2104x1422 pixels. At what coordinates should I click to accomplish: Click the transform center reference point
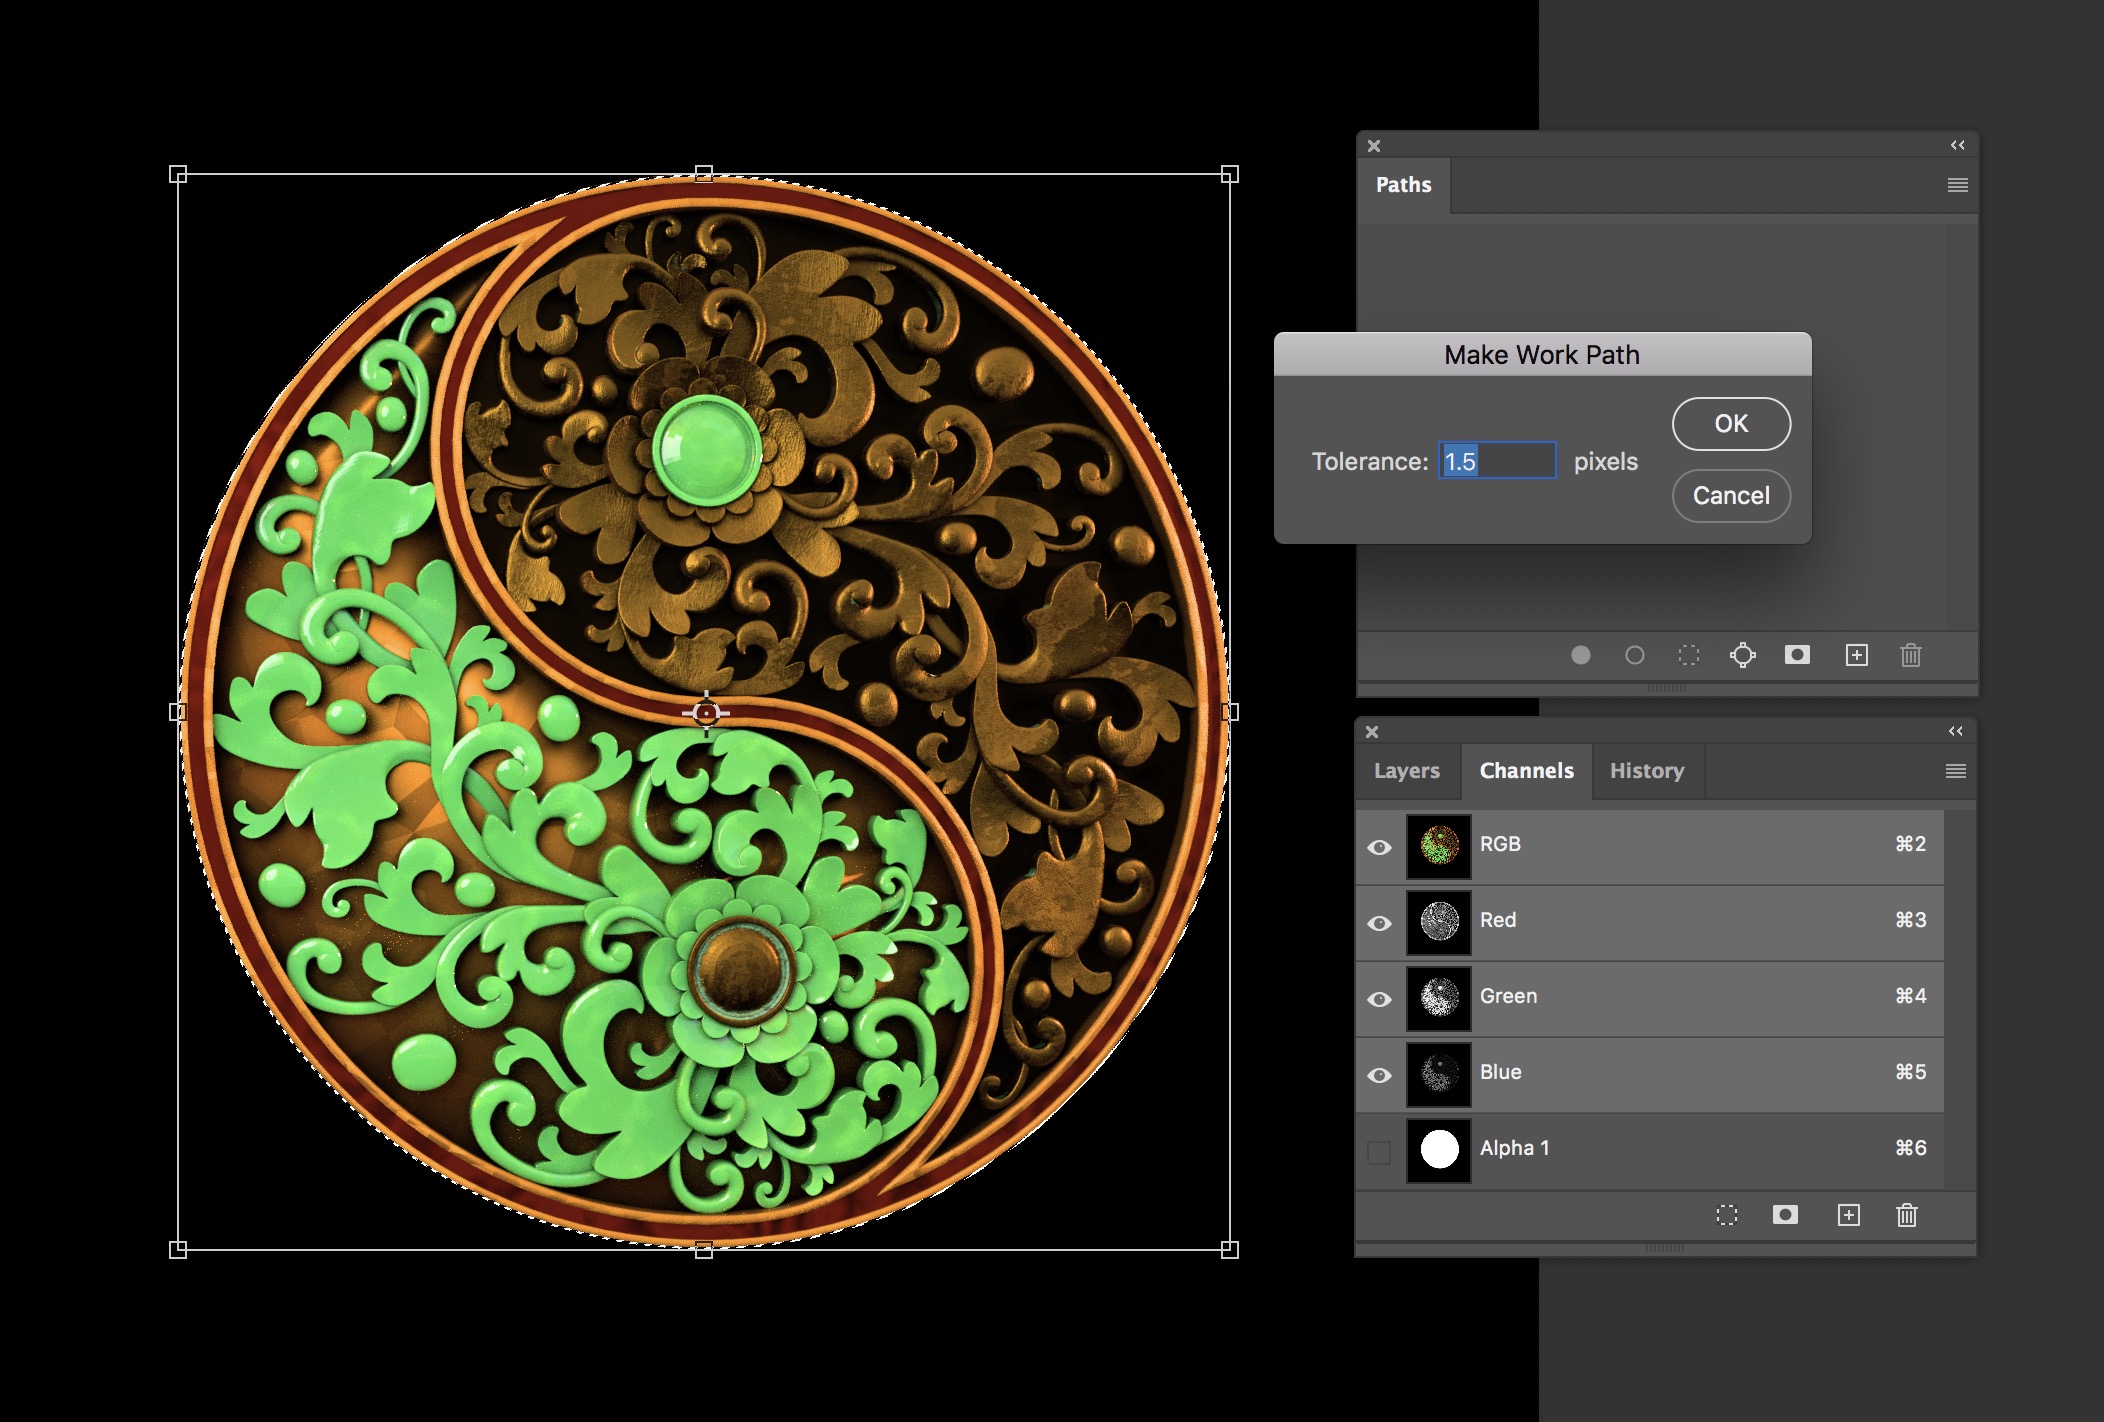pos(706,713)
